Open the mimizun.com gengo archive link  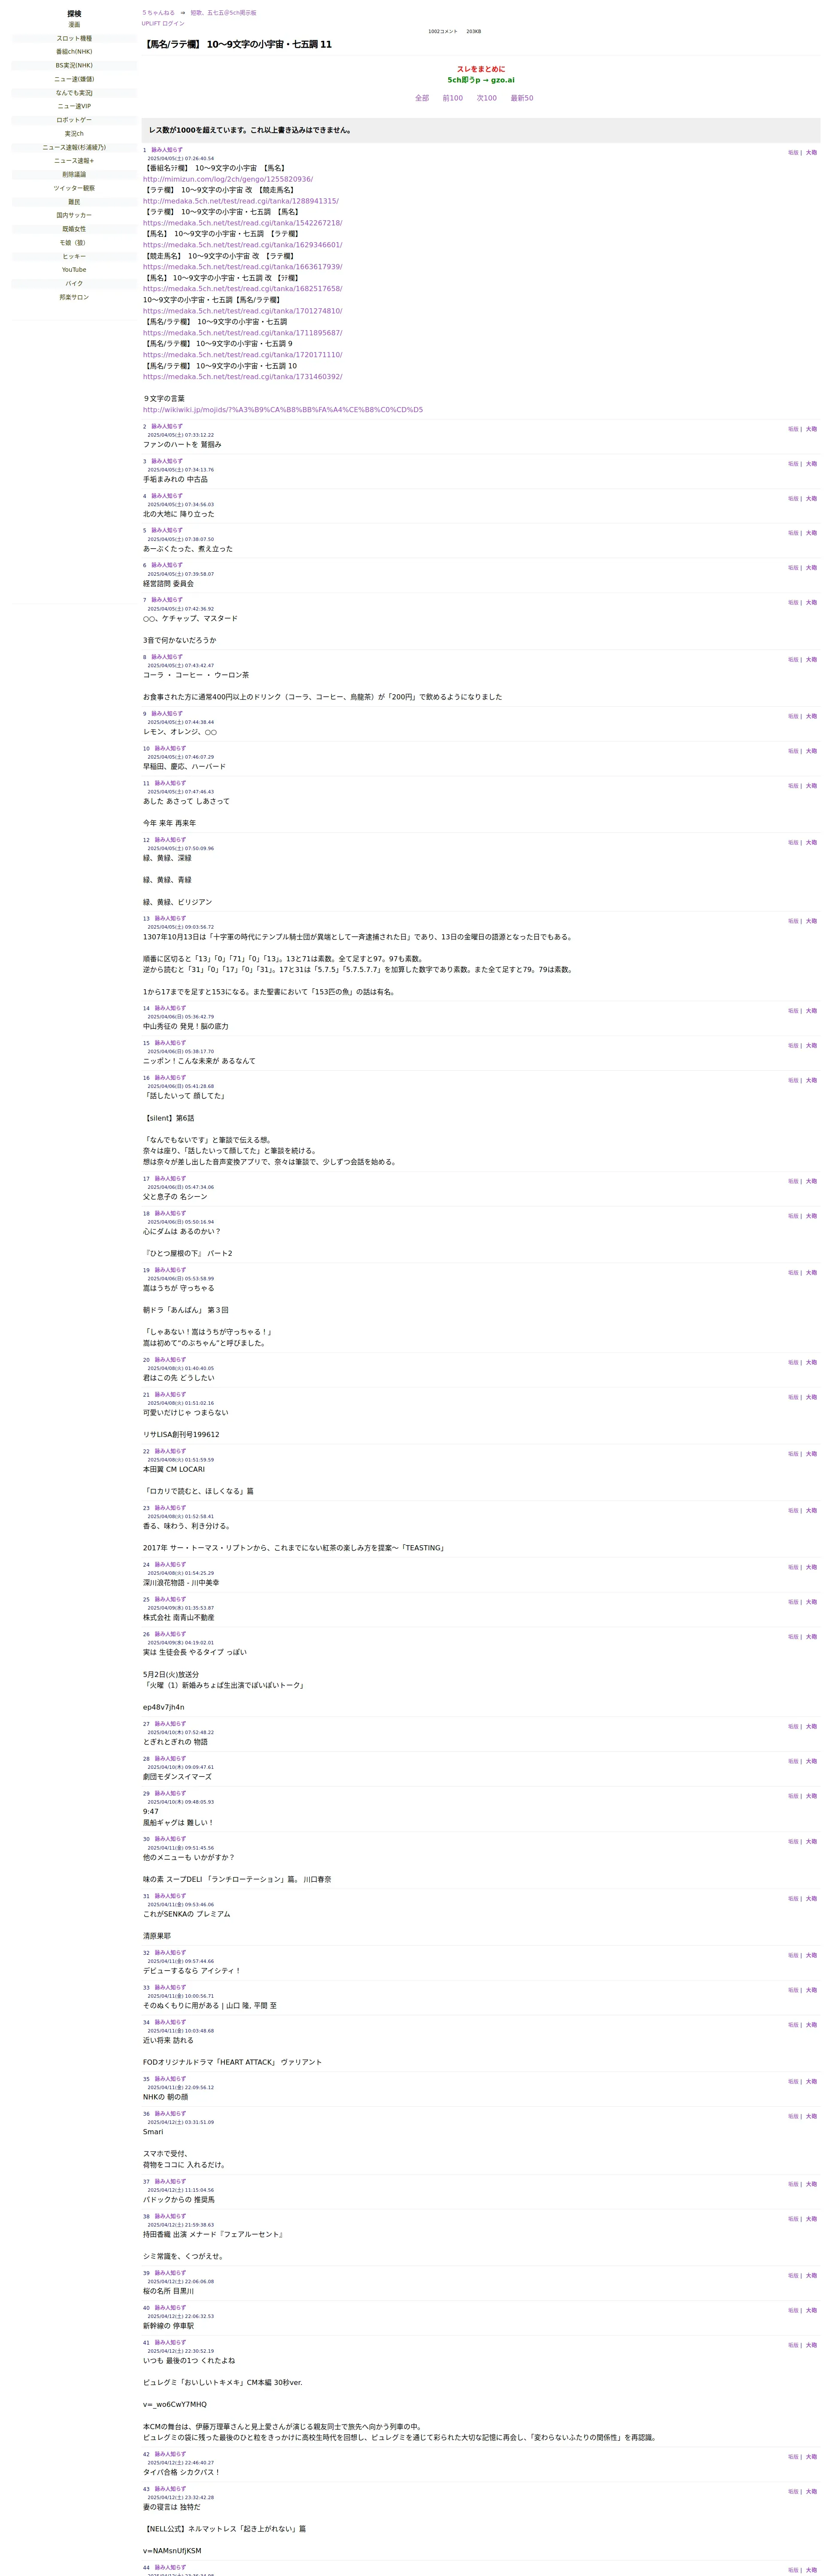point(227,179)
